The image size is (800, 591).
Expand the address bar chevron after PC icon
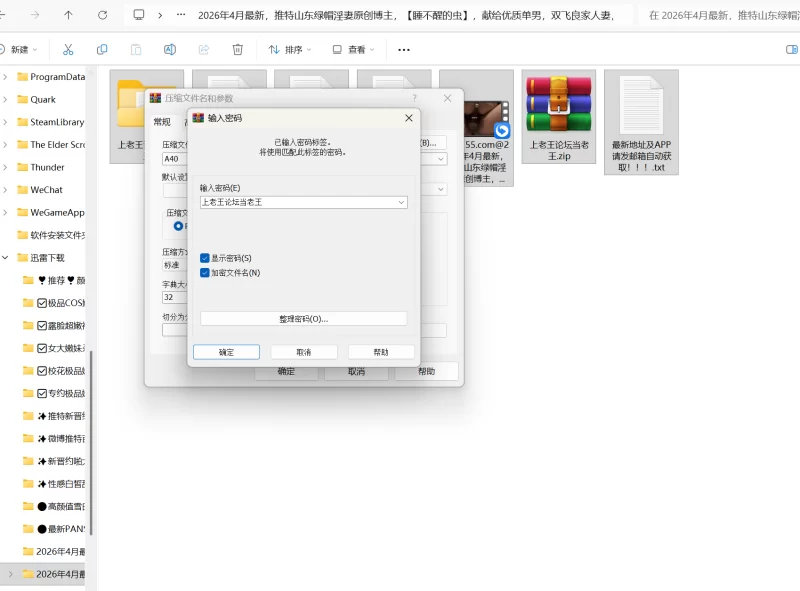pyautogui.click(x=160, y=15)
